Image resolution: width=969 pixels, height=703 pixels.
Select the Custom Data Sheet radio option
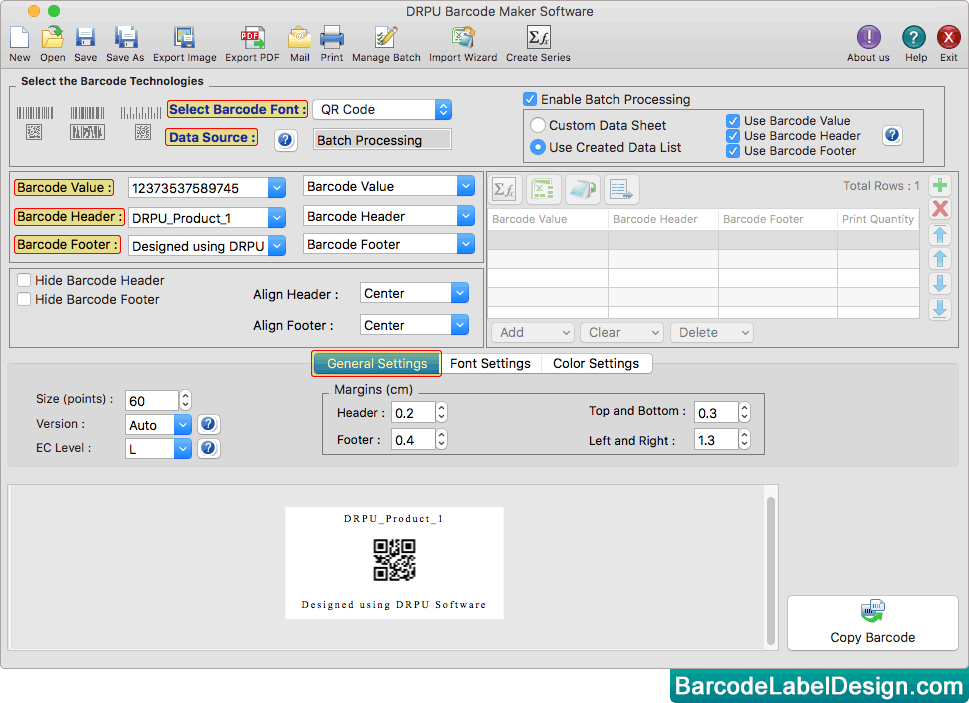pyautogui.click(x=538, y=125)
